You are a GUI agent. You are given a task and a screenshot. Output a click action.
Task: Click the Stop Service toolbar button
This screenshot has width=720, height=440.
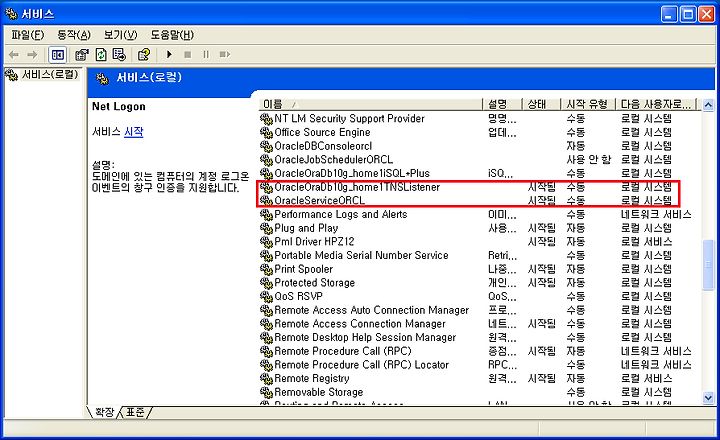pyautogui.click(x=187, y=55)
